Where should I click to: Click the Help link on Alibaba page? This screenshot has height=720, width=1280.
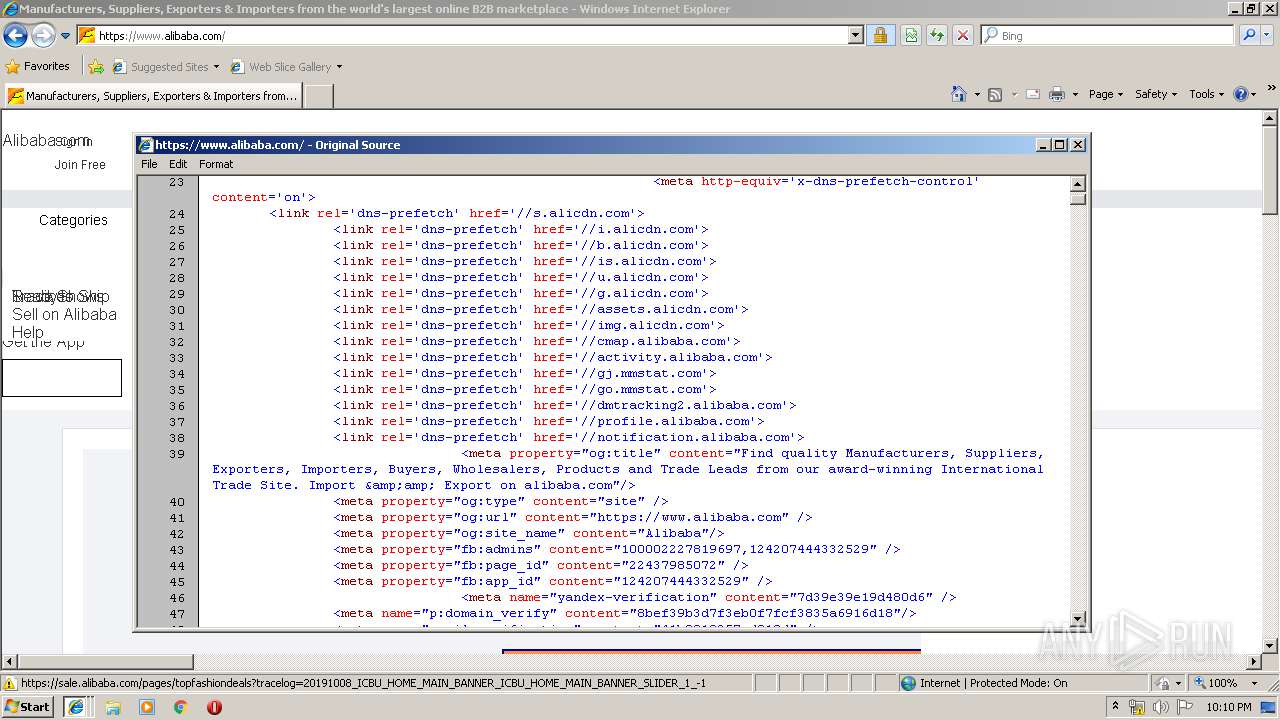click(28, 332)
